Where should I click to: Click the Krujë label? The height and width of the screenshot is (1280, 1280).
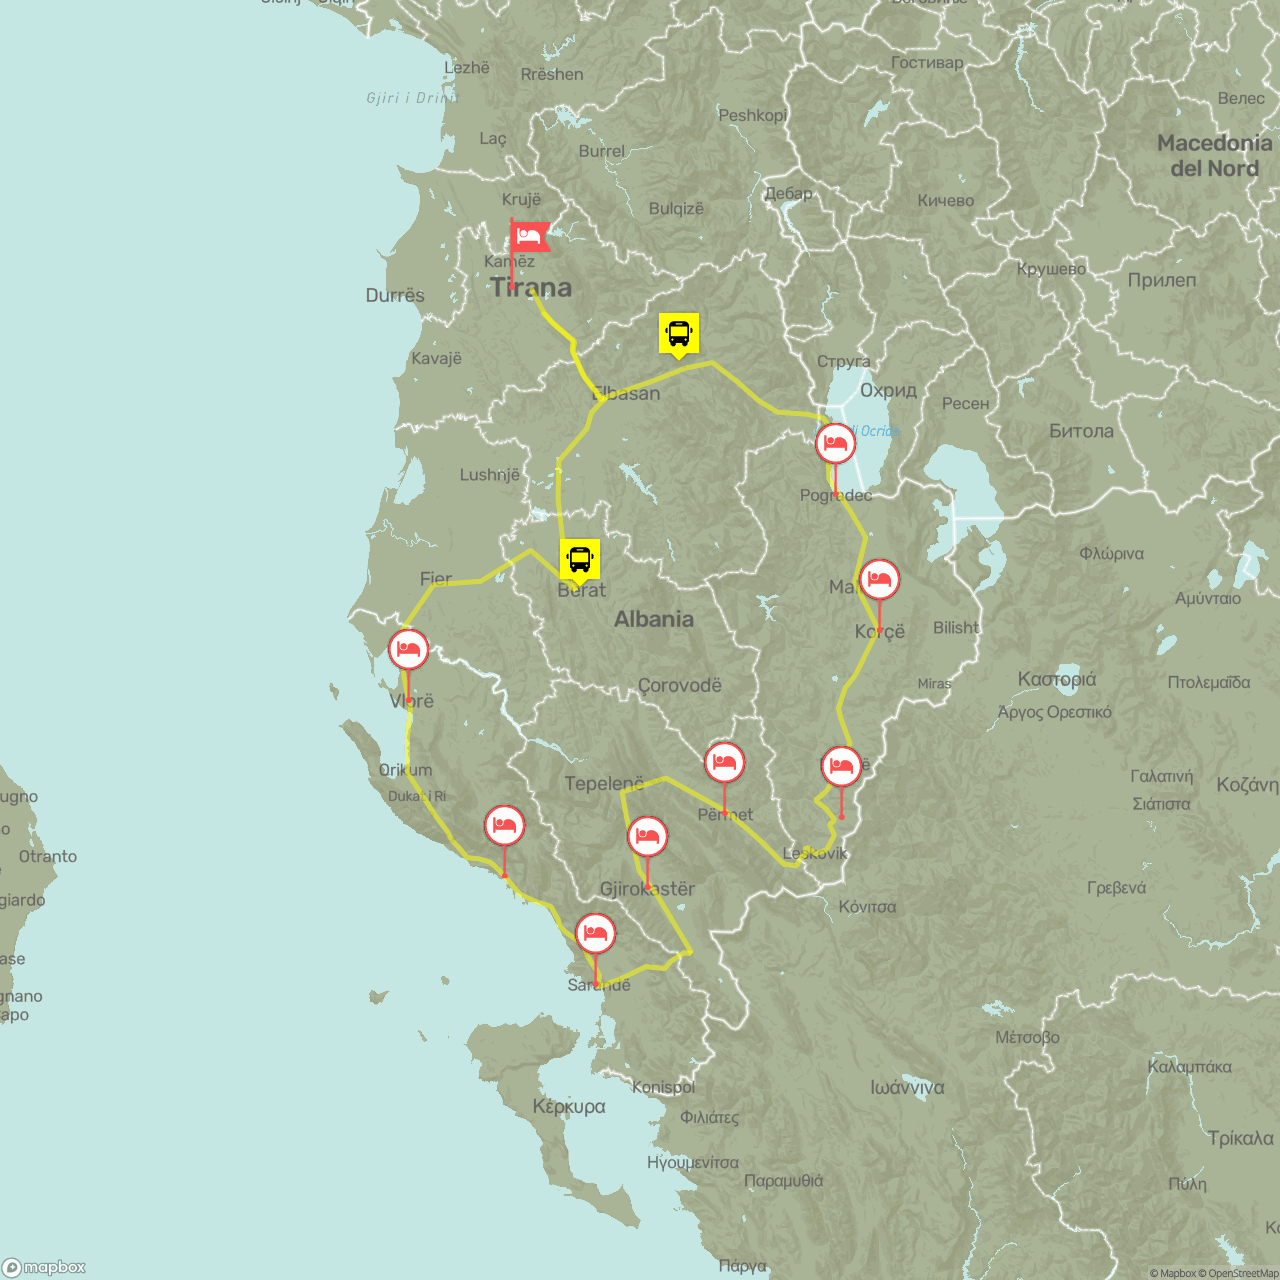[521, 200]
